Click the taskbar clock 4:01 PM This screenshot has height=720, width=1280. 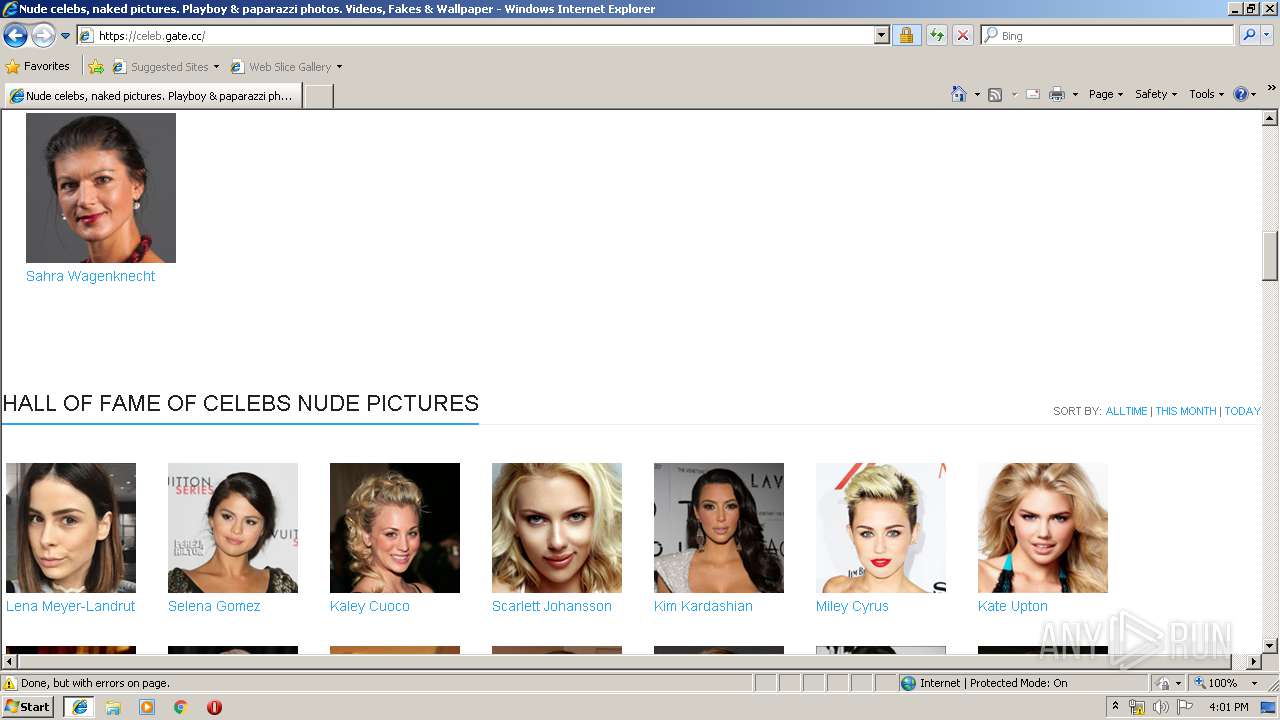[x=1229, y=707]
